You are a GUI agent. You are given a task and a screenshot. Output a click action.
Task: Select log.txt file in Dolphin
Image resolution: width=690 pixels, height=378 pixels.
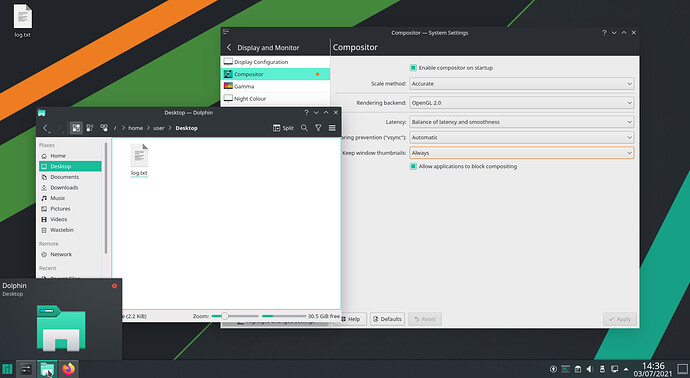point(139,160)
